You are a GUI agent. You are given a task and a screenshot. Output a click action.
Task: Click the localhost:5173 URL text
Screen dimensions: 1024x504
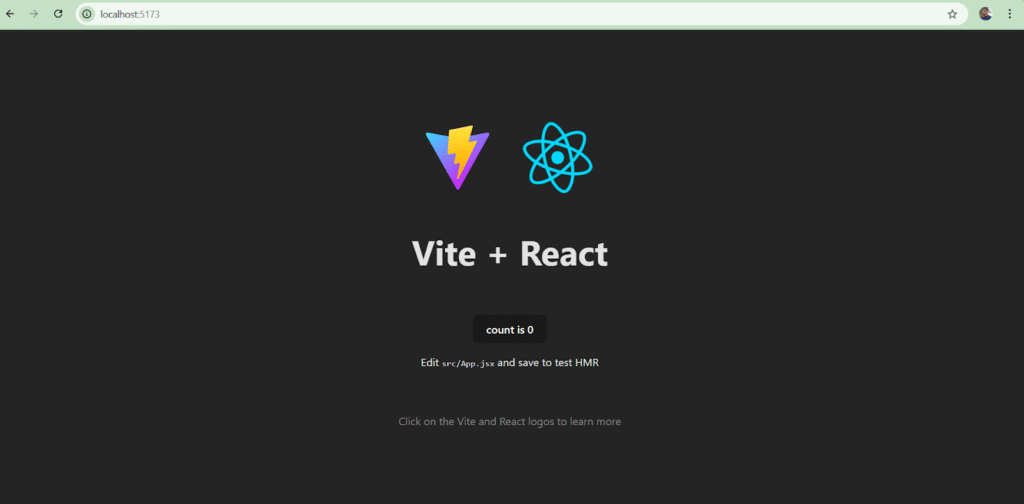click(x=129, y=14)
